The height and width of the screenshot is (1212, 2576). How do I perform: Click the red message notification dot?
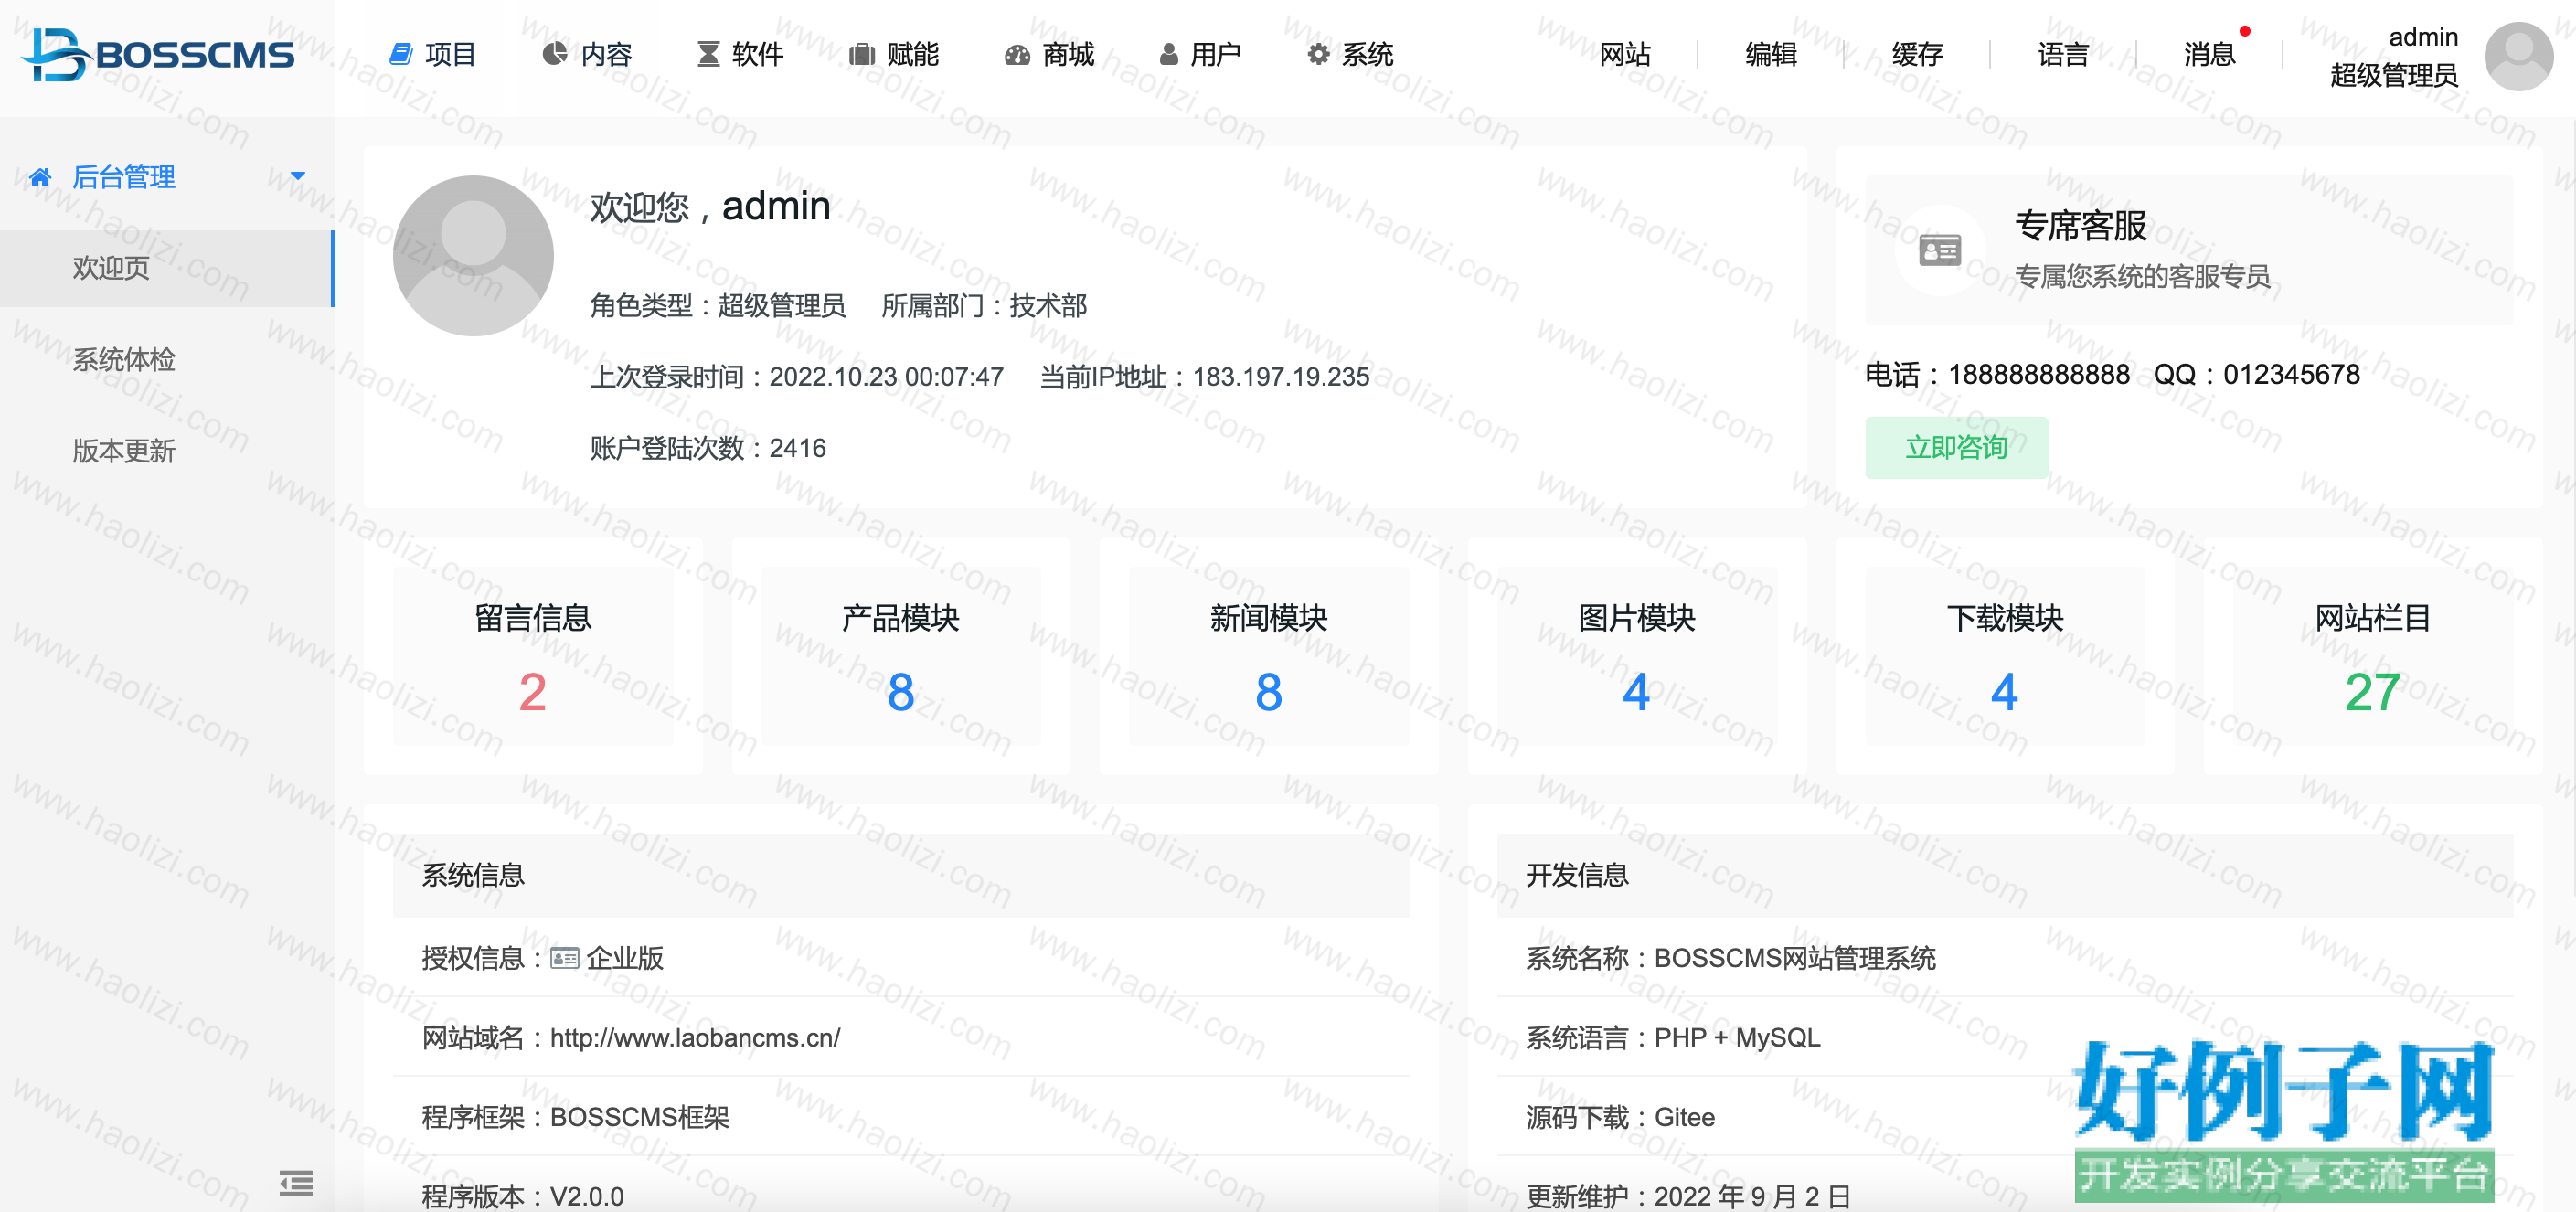[x=2244, y=32]
